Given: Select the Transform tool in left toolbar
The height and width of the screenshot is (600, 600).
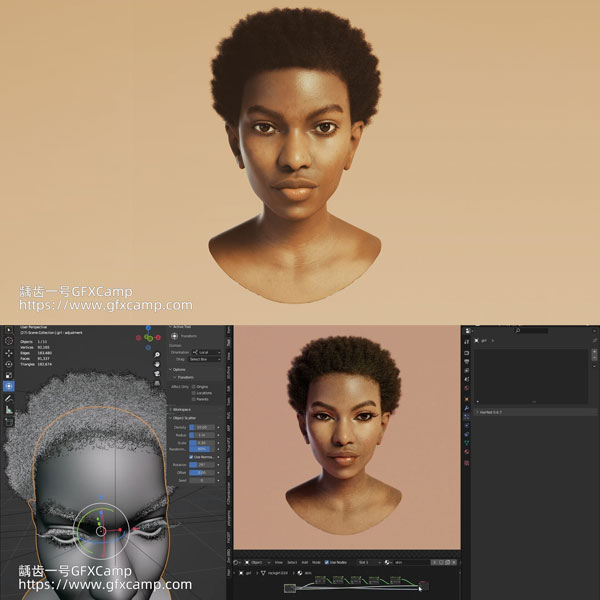Looking at the screenshot, I should (x=9, y=386).
